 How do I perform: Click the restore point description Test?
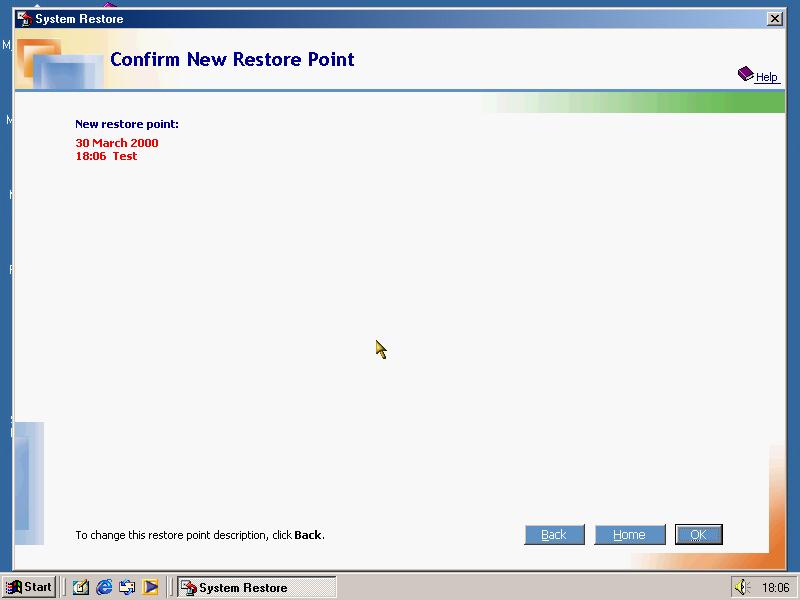[125, 156]
